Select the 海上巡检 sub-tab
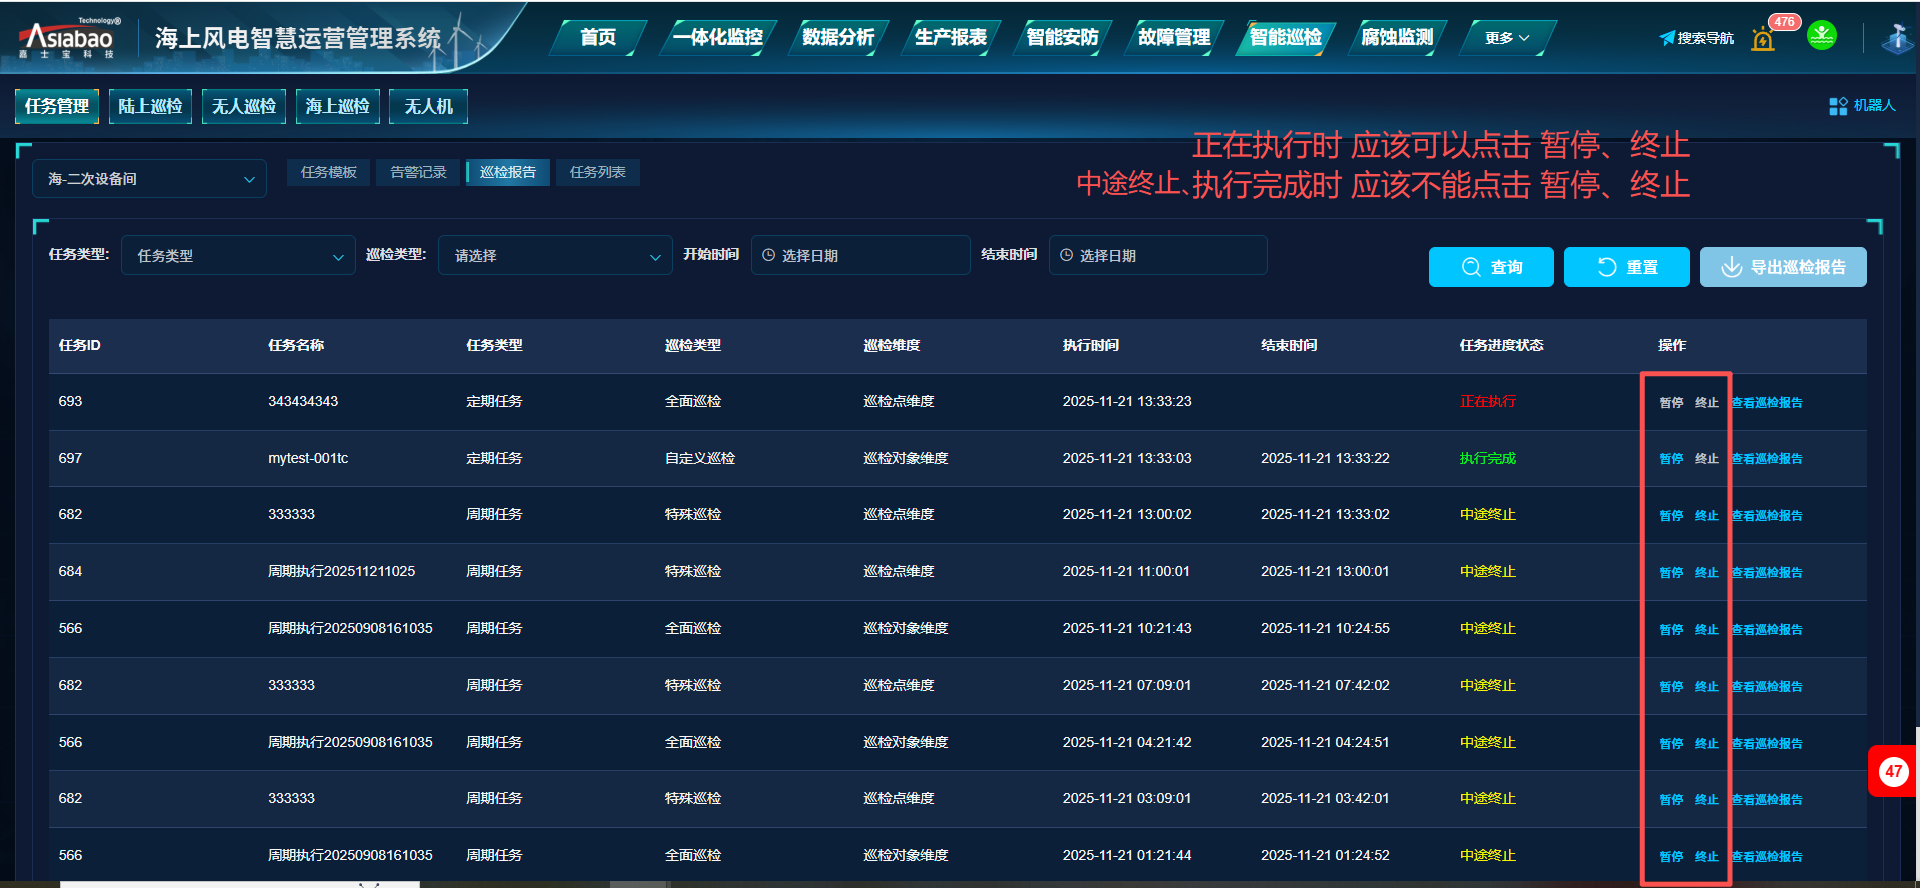The image size is (1920, 888). pos(337,106)
